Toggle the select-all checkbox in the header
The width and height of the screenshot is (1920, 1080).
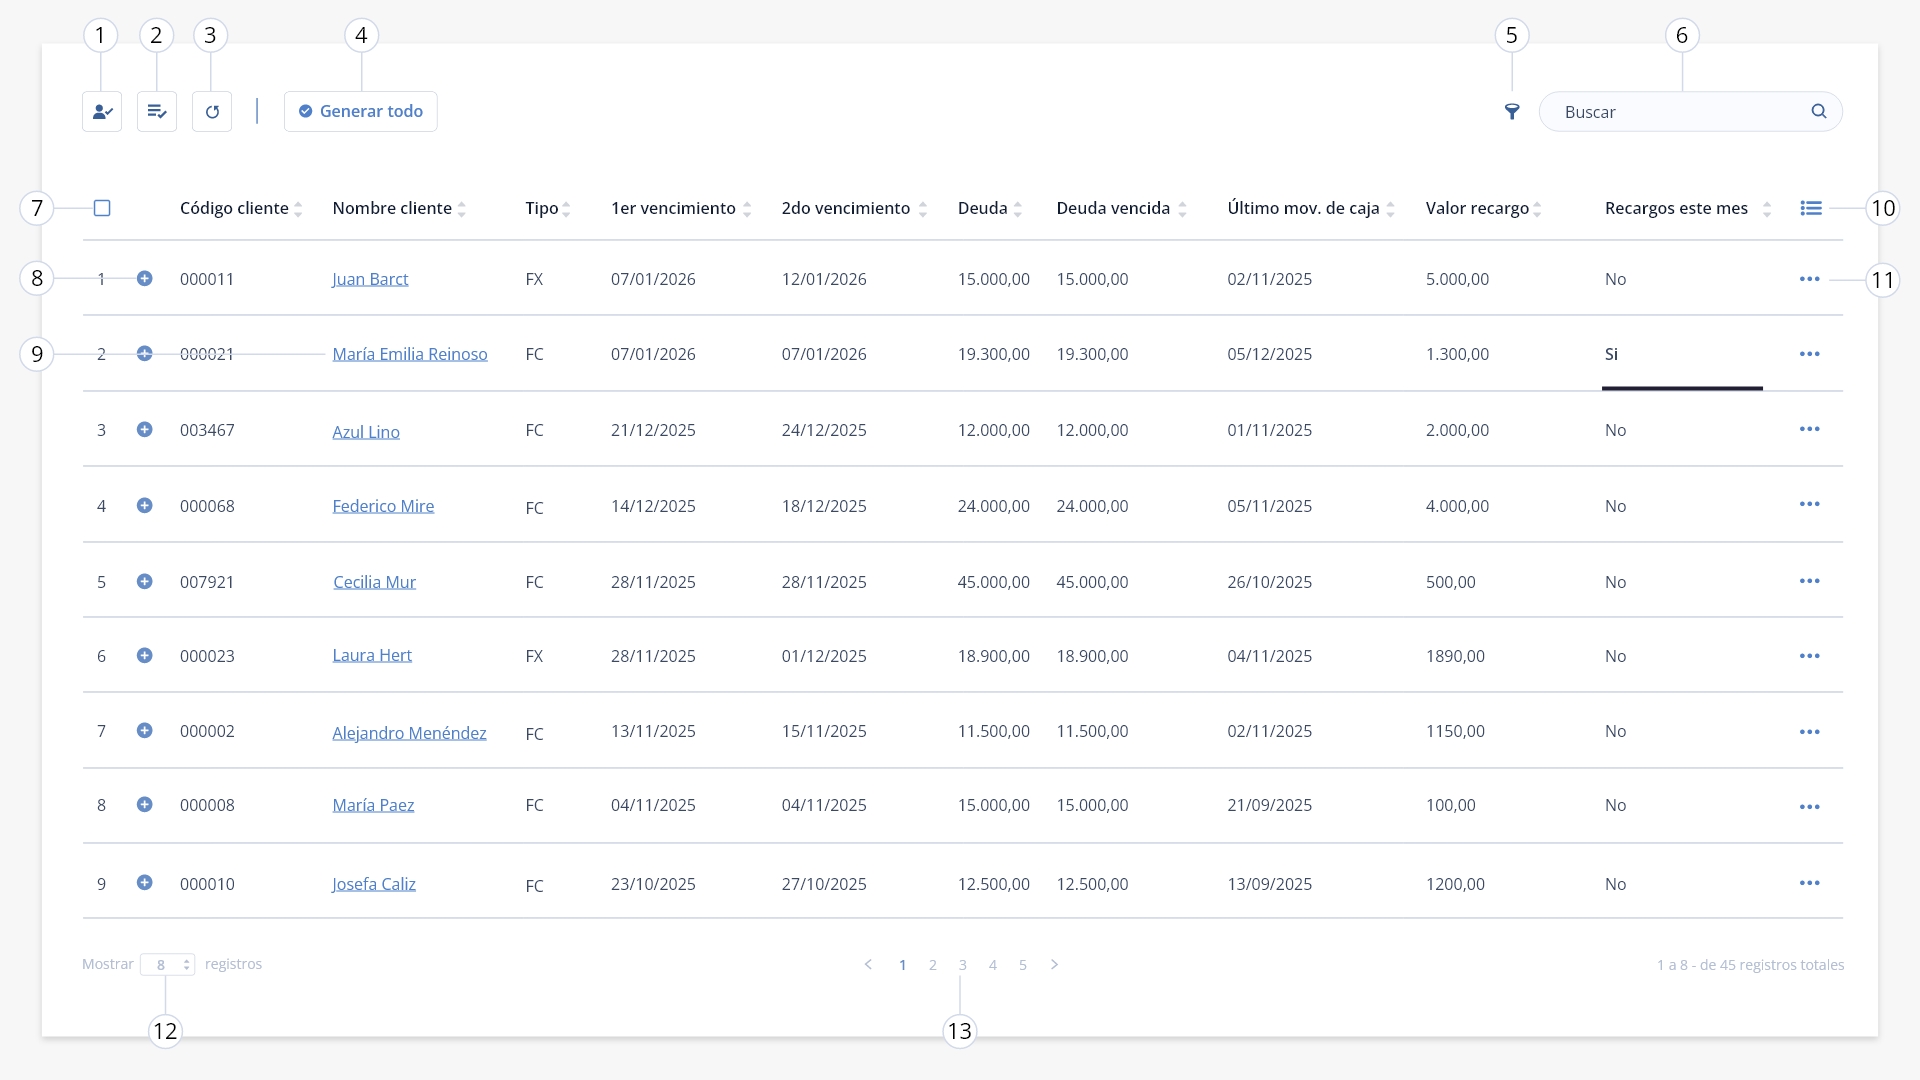pos(102,208)
